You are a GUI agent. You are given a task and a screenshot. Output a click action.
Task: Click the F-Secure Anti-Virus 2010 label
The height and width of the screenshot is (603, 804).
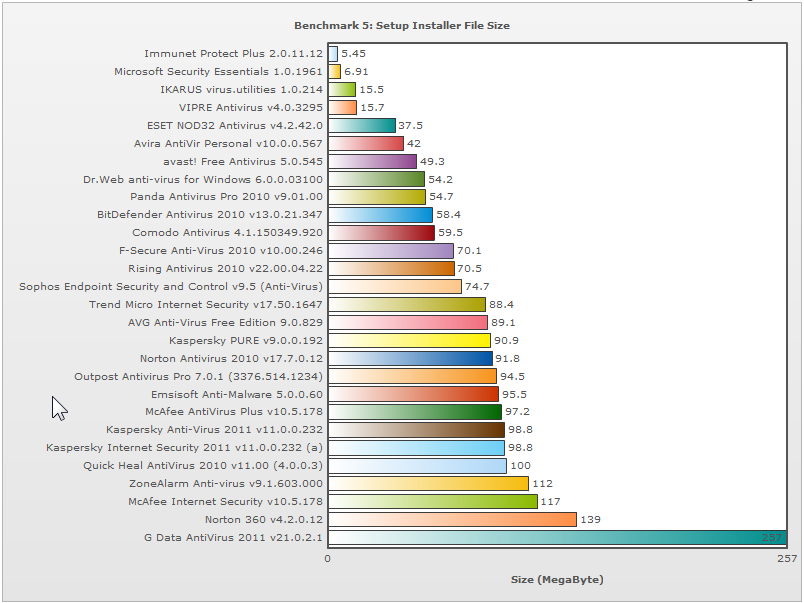point(221,250)
